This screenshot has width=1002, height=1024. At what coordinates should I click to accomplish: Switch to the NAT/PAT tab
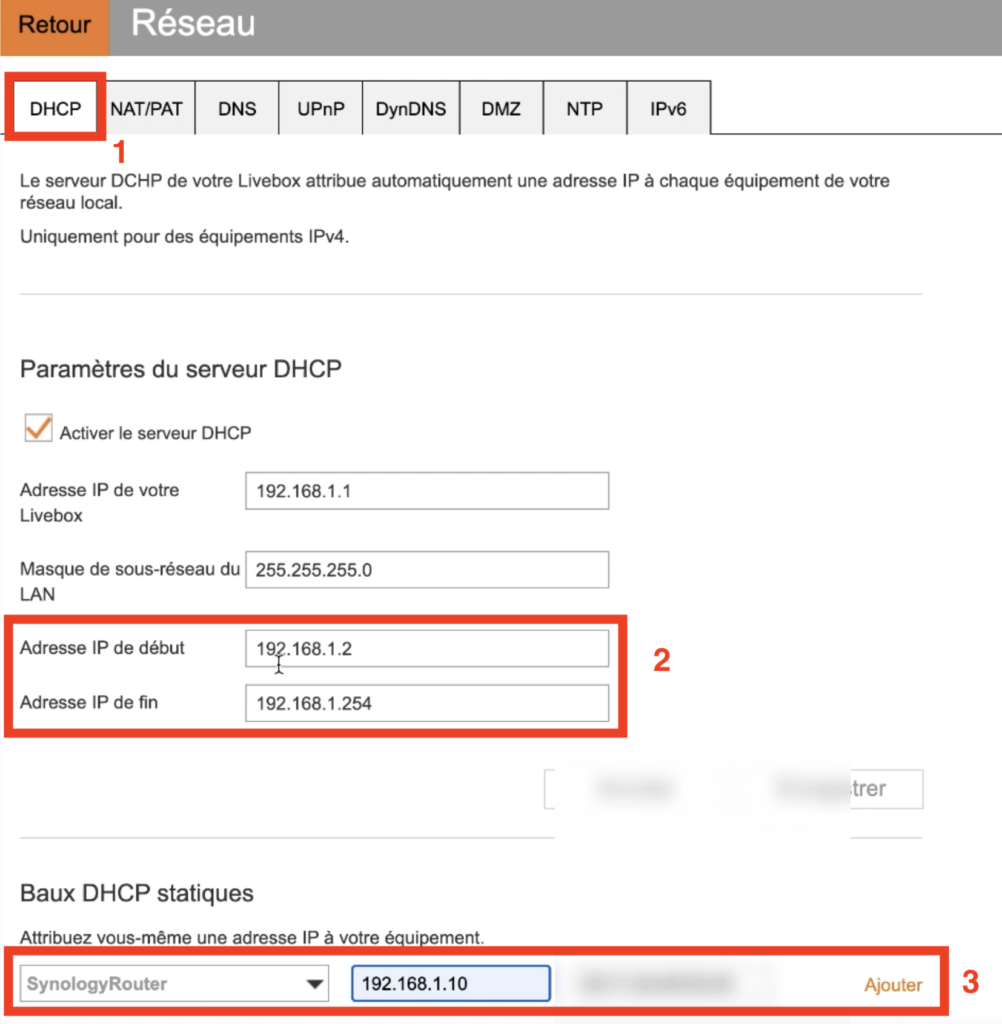click(146, 108)
